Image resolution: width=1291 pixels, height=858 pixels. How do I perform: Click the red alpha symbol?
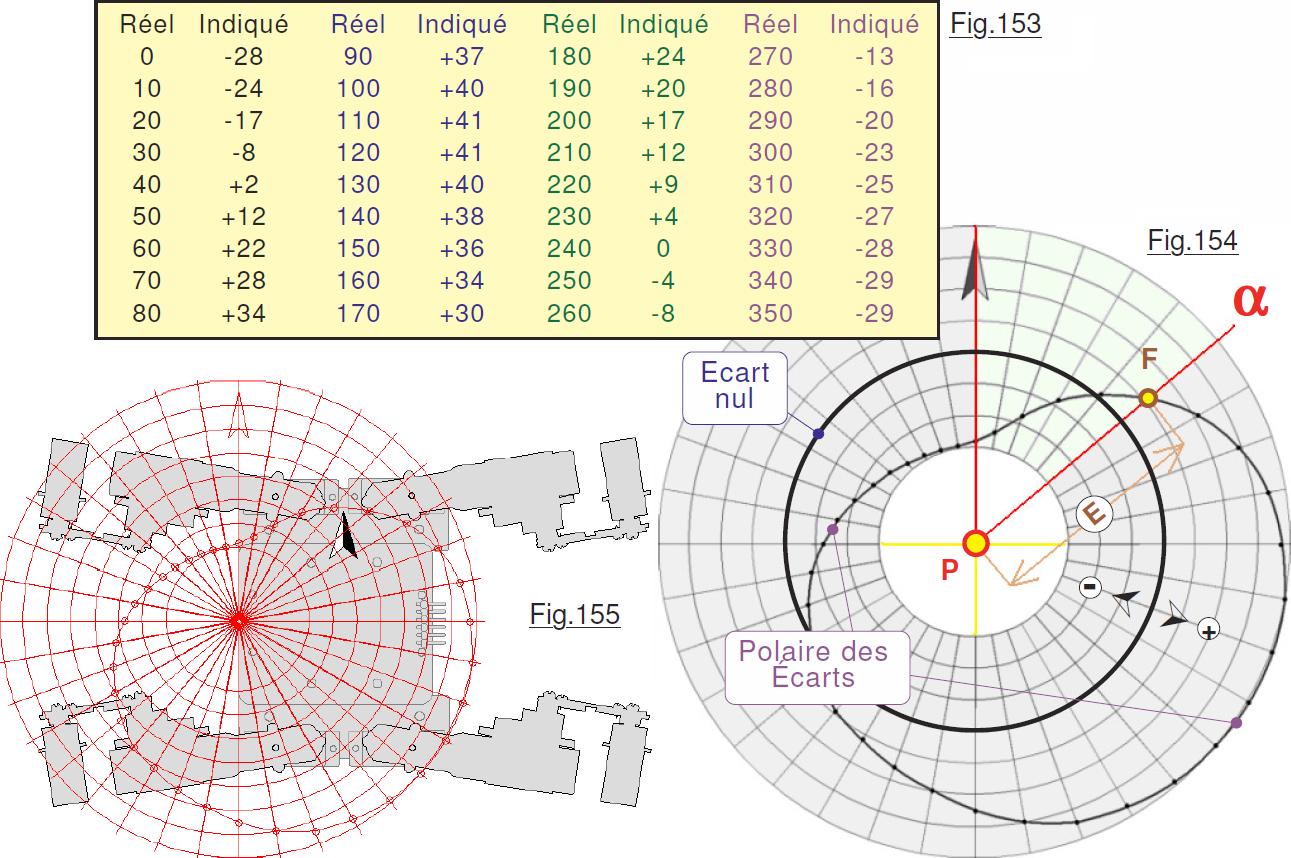tap(1250, 300)
